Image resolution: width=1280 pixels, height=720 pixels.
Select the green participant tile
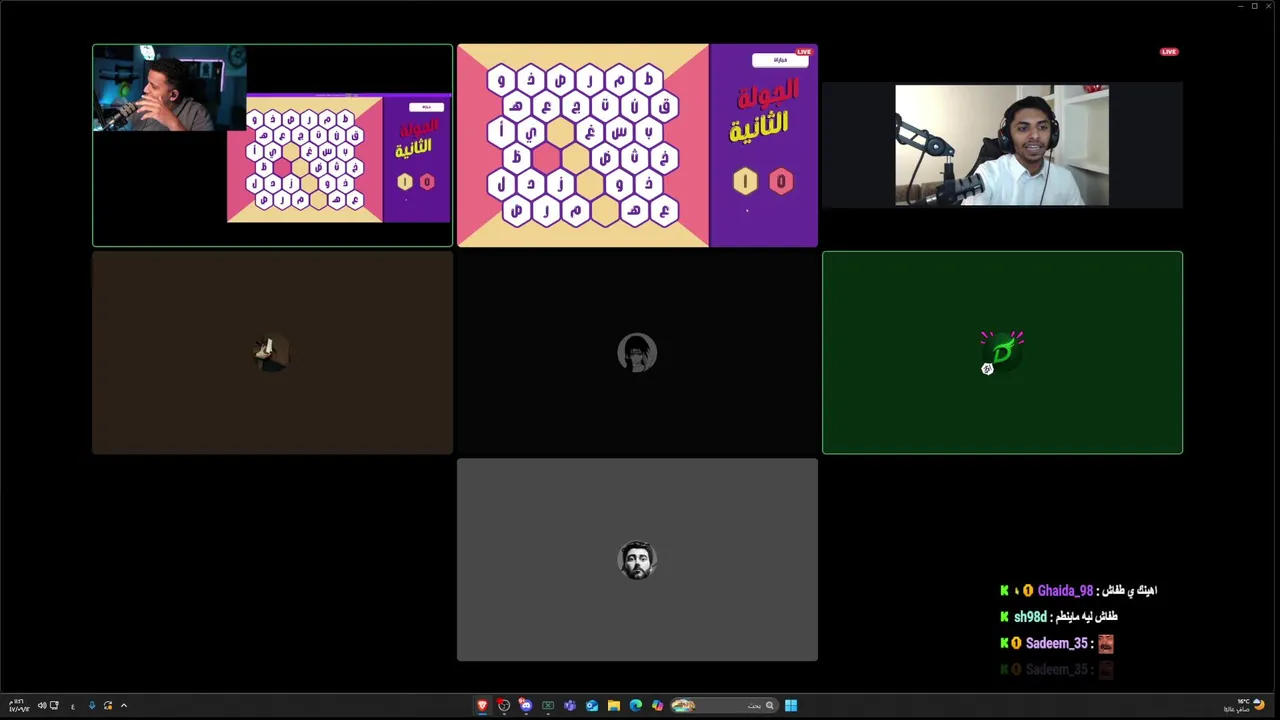[1002, 352]
